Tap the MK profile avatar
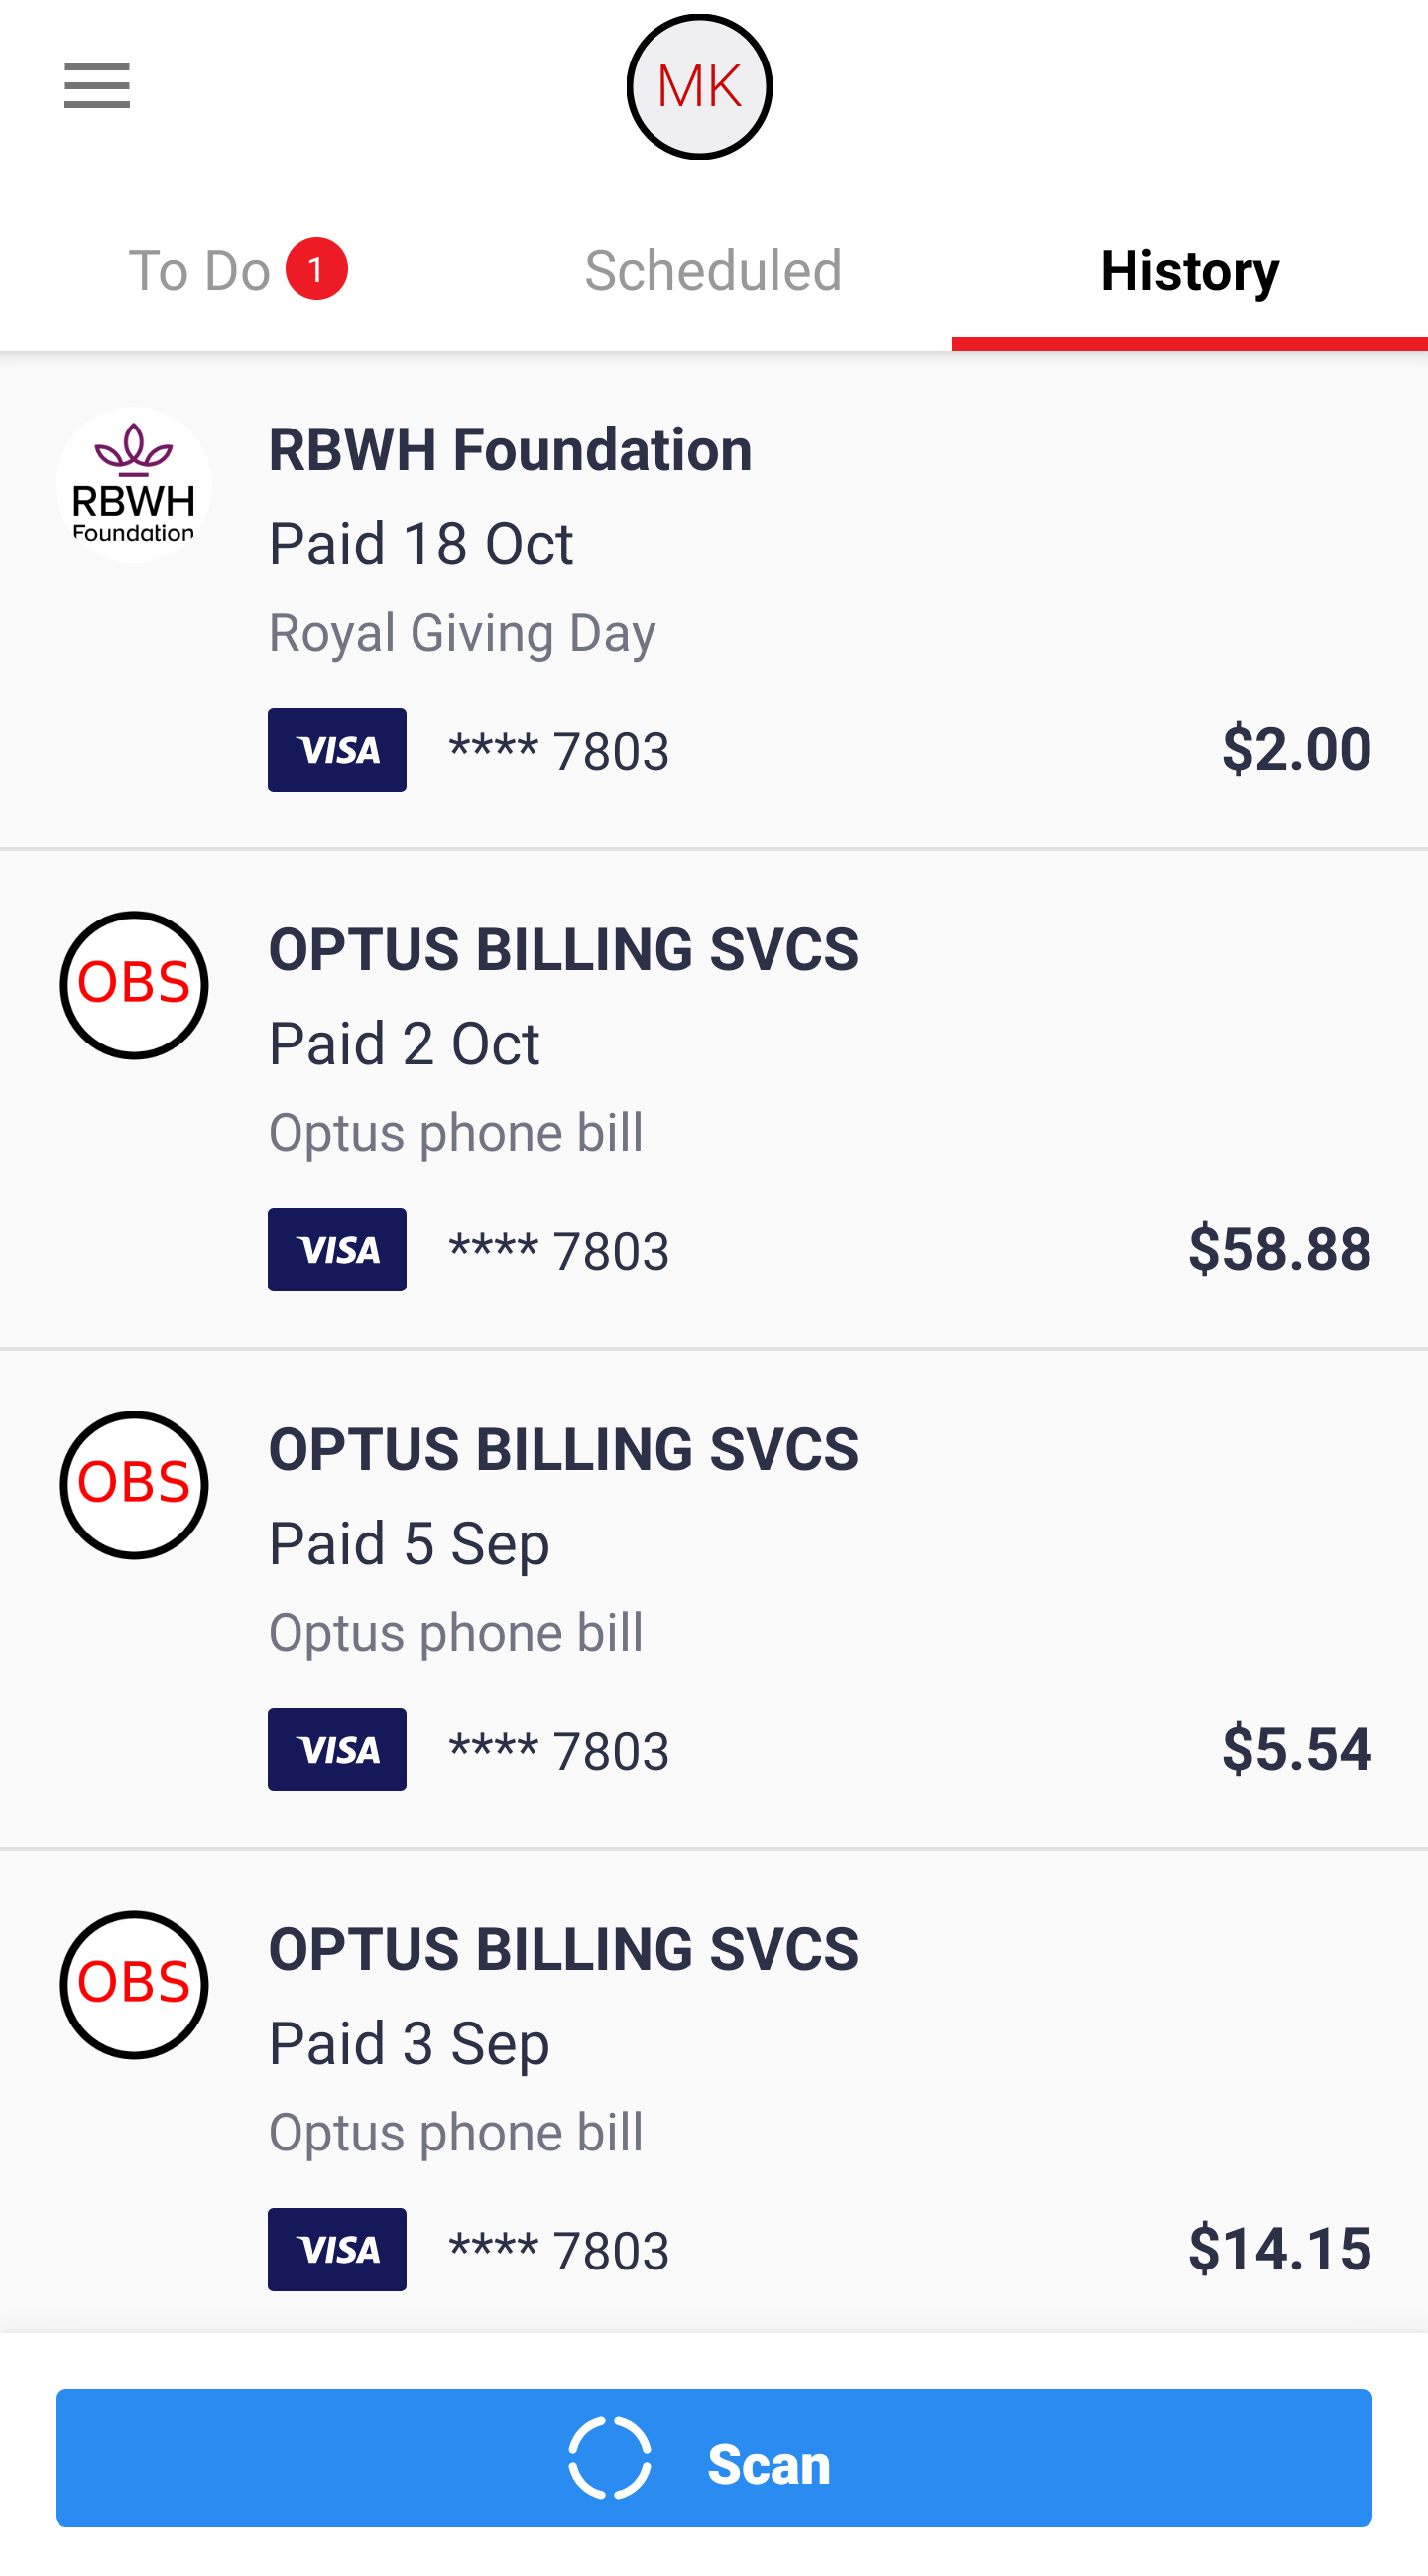Screen dimensions: 1428x2576 pyautogui.click(x=699, y=87)
